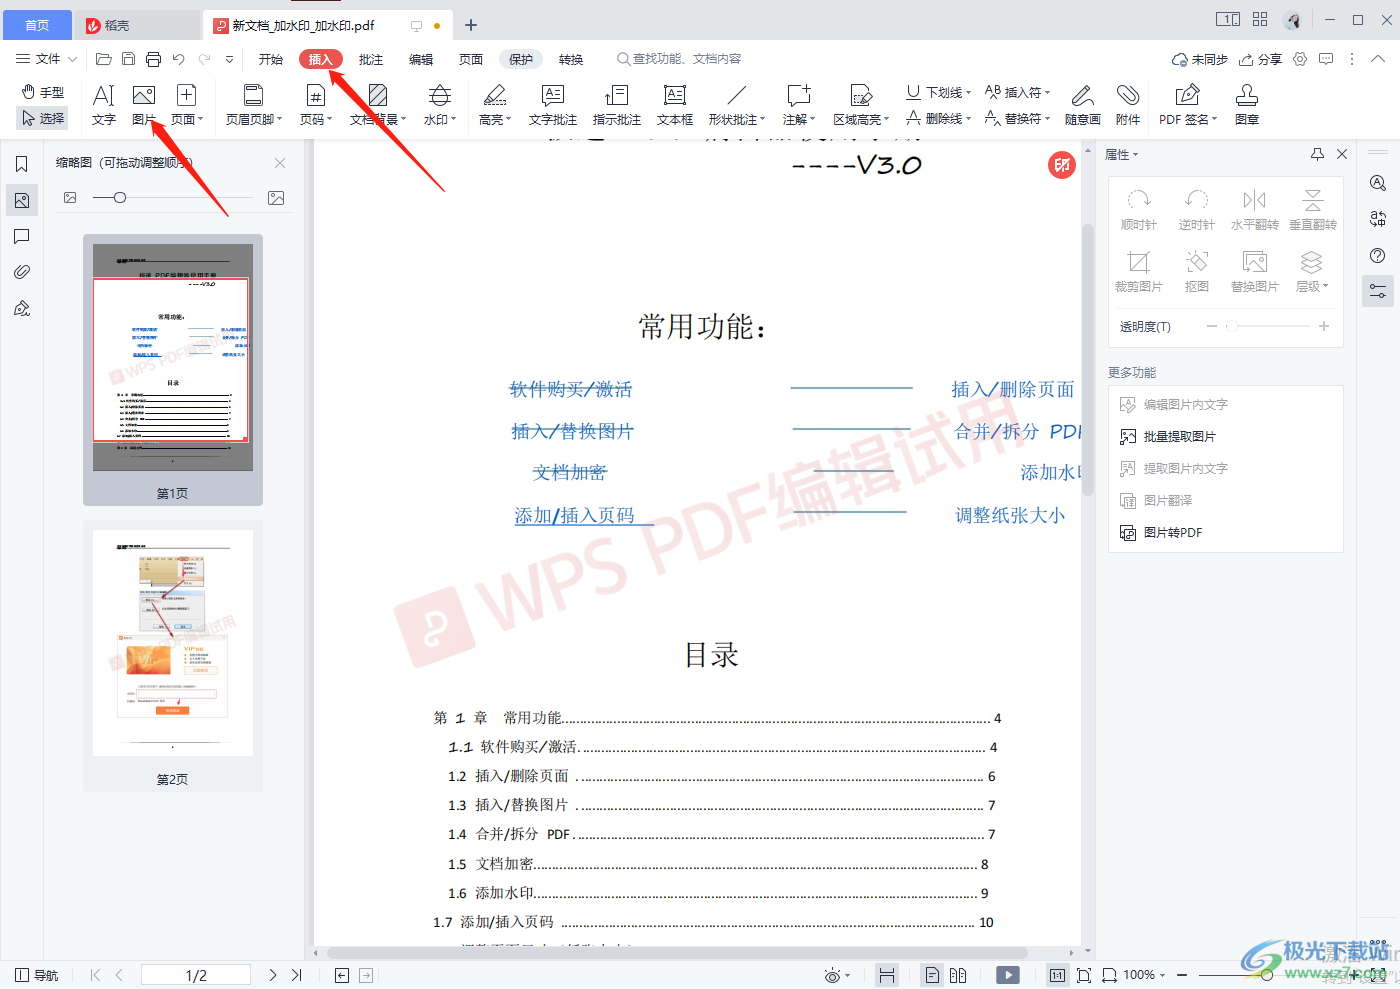Select 裁剪图片 crop image icon
The image size is (1400, 989).
coord(1139,271)
